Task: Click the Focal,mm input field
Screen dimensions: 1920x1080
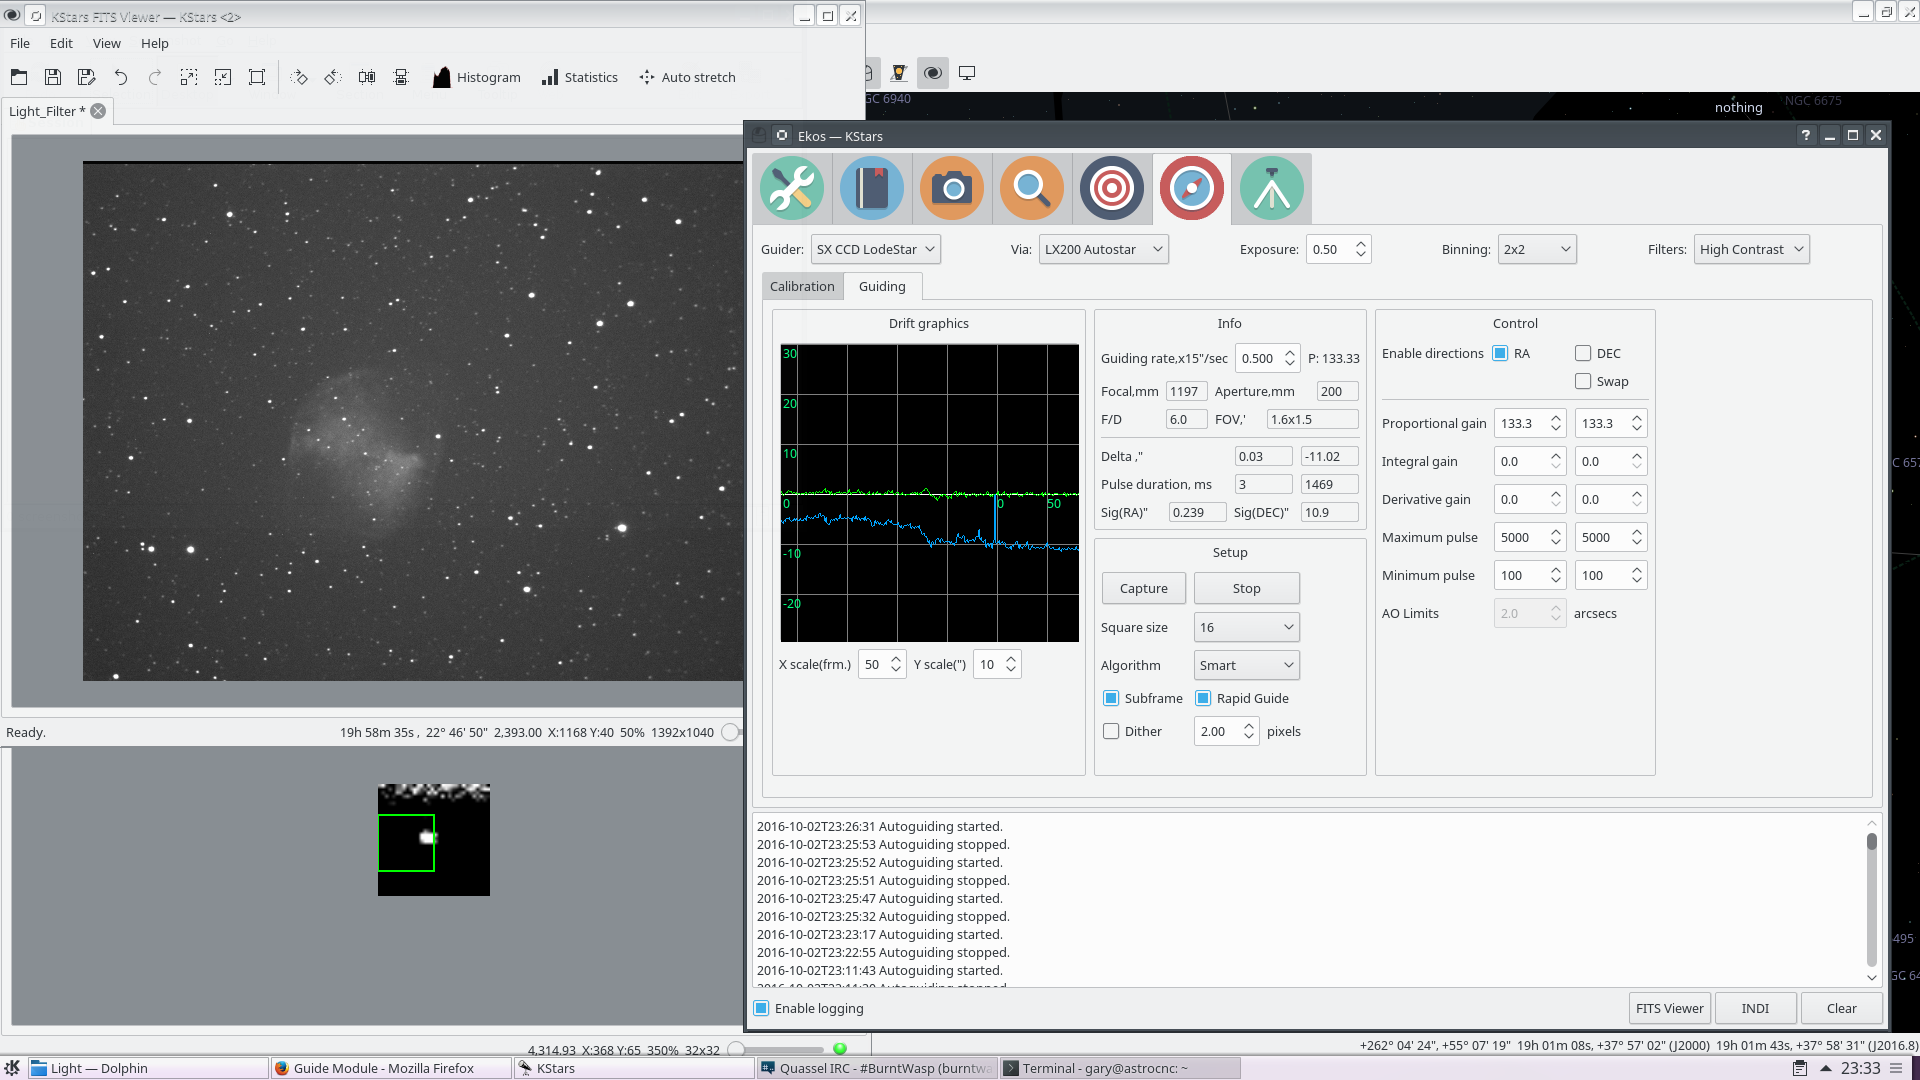Action: 1186,391
